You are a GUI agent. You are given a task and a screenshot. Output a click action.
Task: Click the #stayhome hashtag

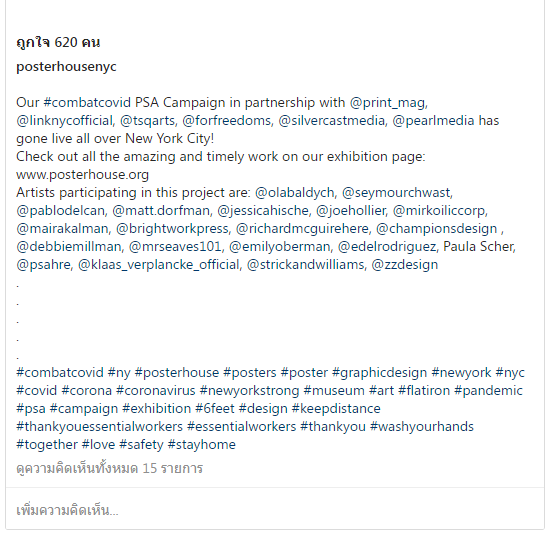coord(202,445)
